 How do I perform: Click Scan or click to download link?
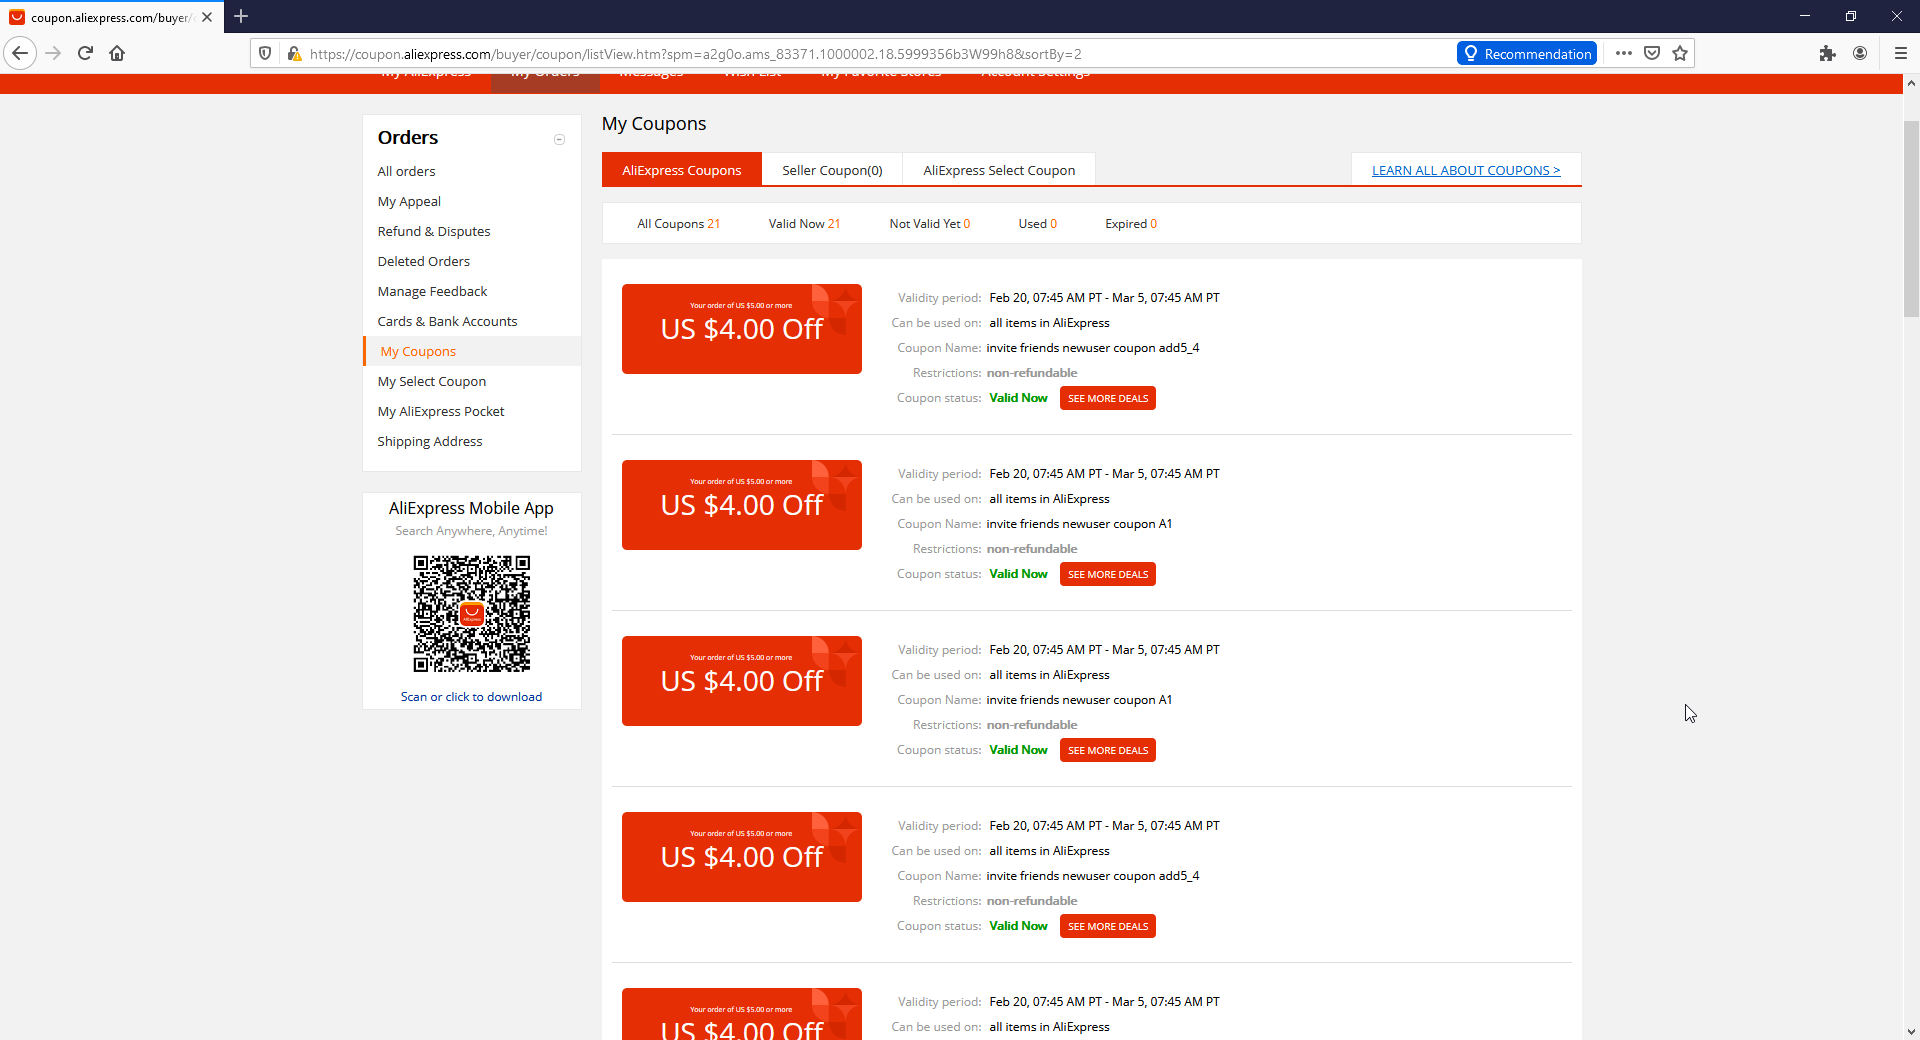(x=472, y=697)
